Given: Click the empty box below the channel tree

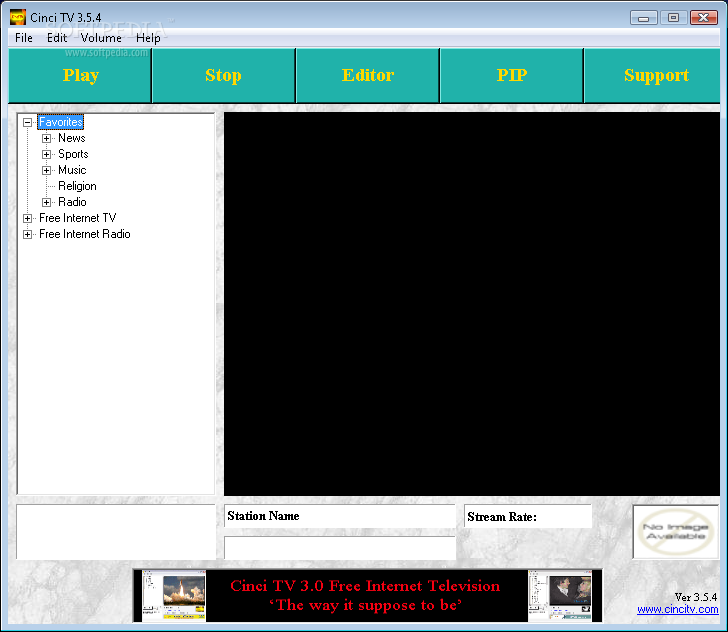Looking at the screenshot, I should click(116, 532).
